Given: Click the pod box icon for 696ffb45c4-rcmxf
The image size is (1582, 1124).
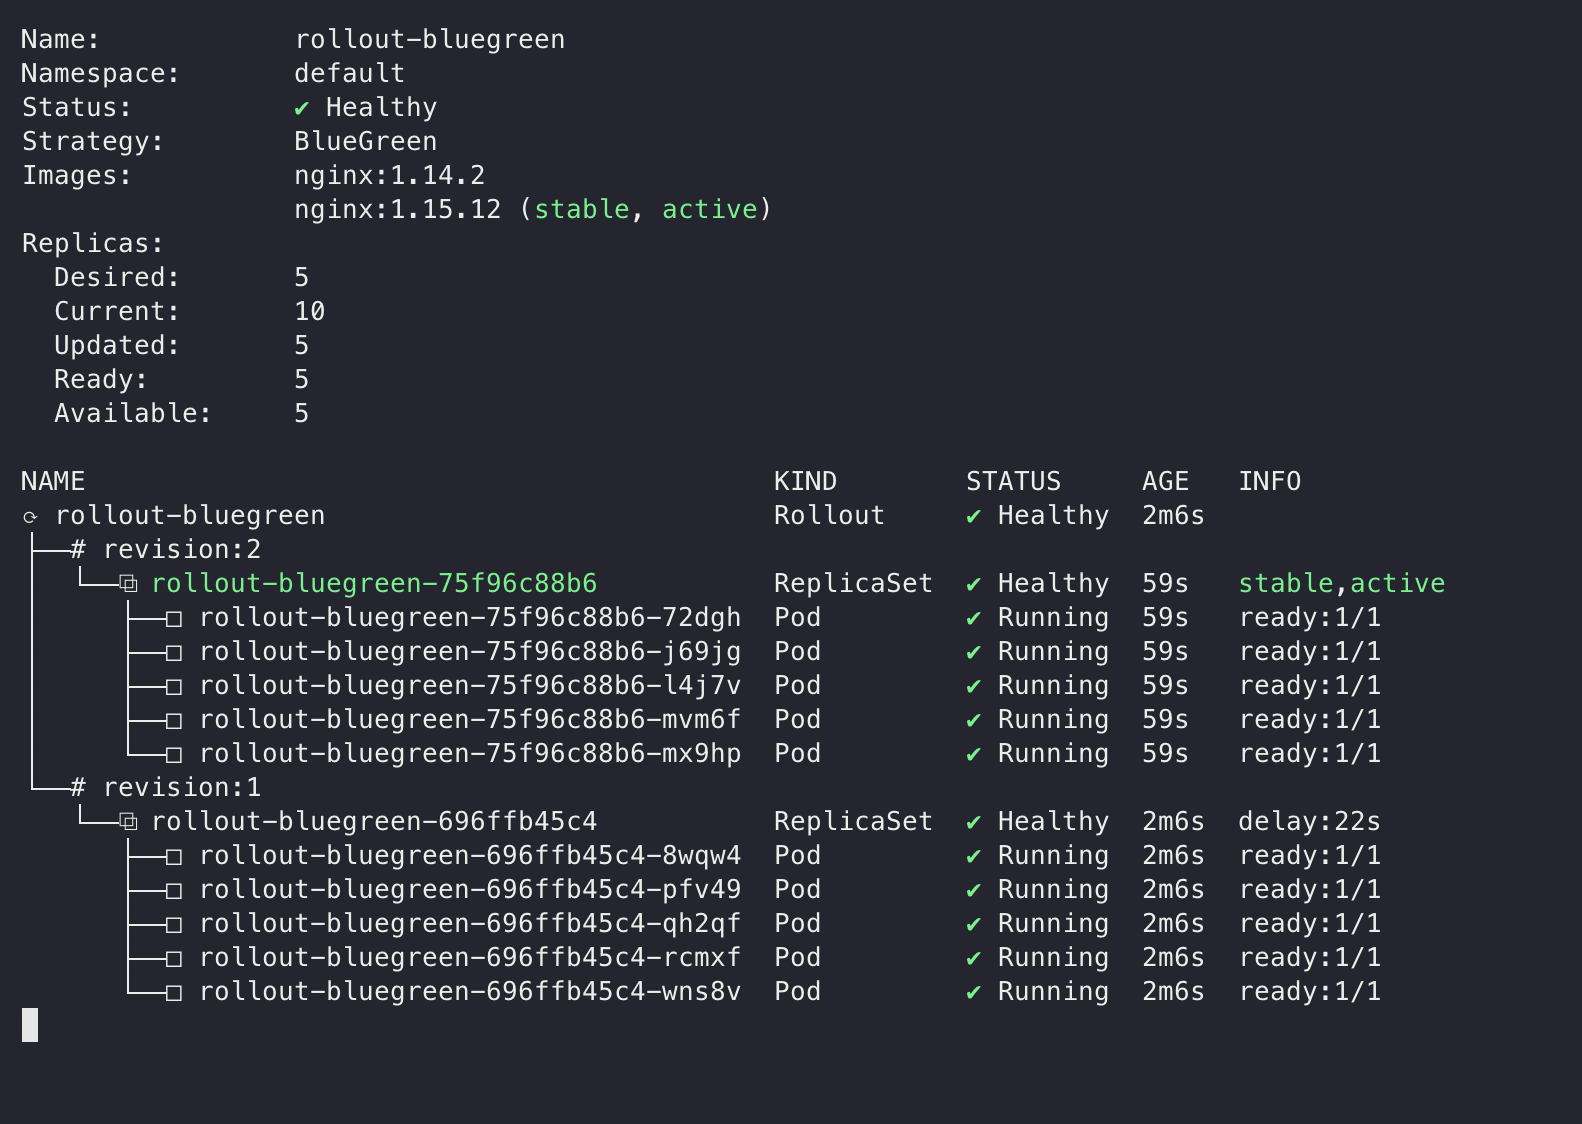Looking at the screenshot, I should coord(174,959).
